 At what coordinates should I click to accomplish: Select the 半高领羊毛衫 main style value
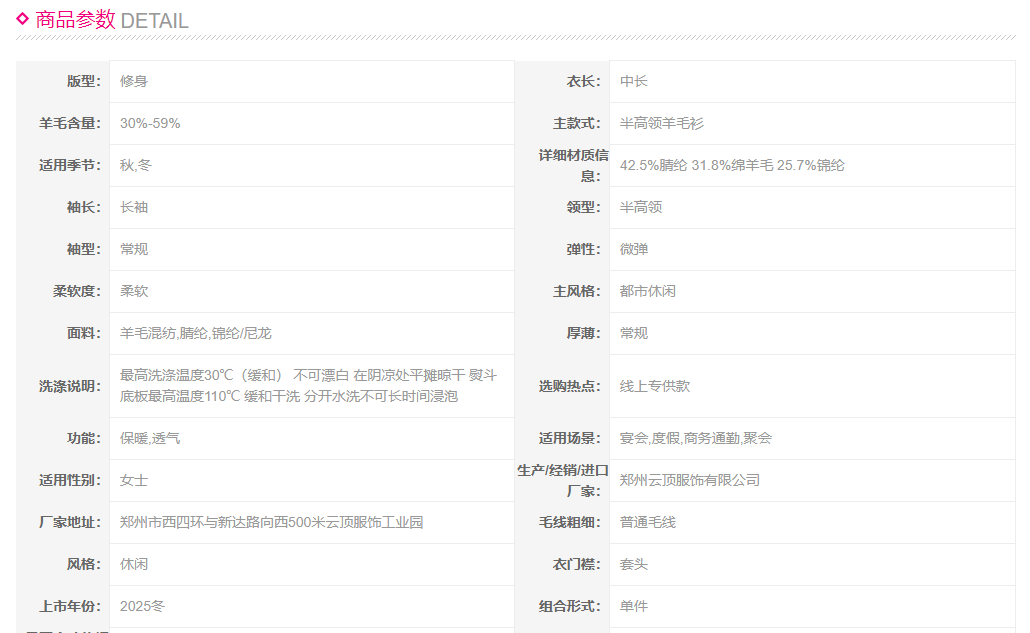pyautogui.click(x=661, y=123)
